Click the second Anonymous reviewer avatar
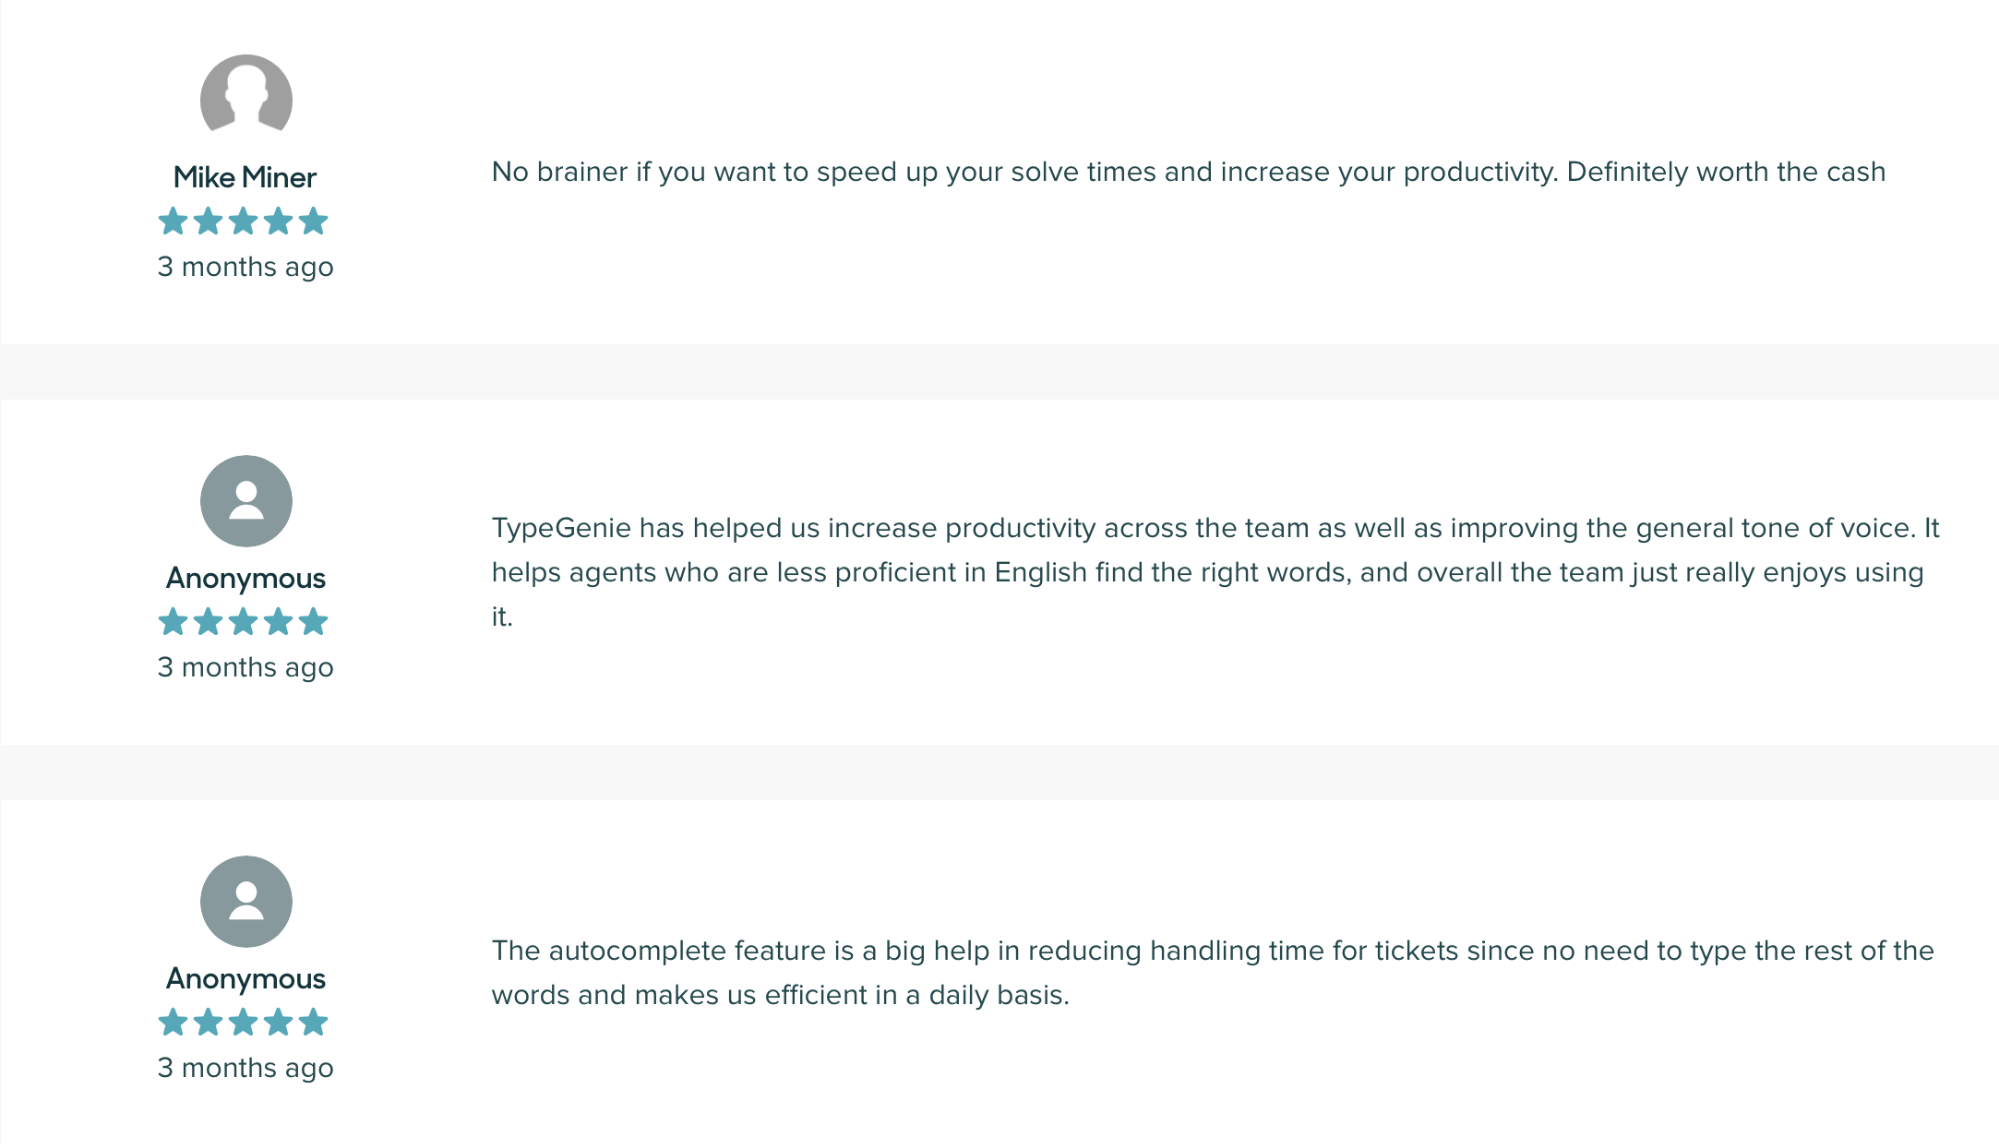 246,901
